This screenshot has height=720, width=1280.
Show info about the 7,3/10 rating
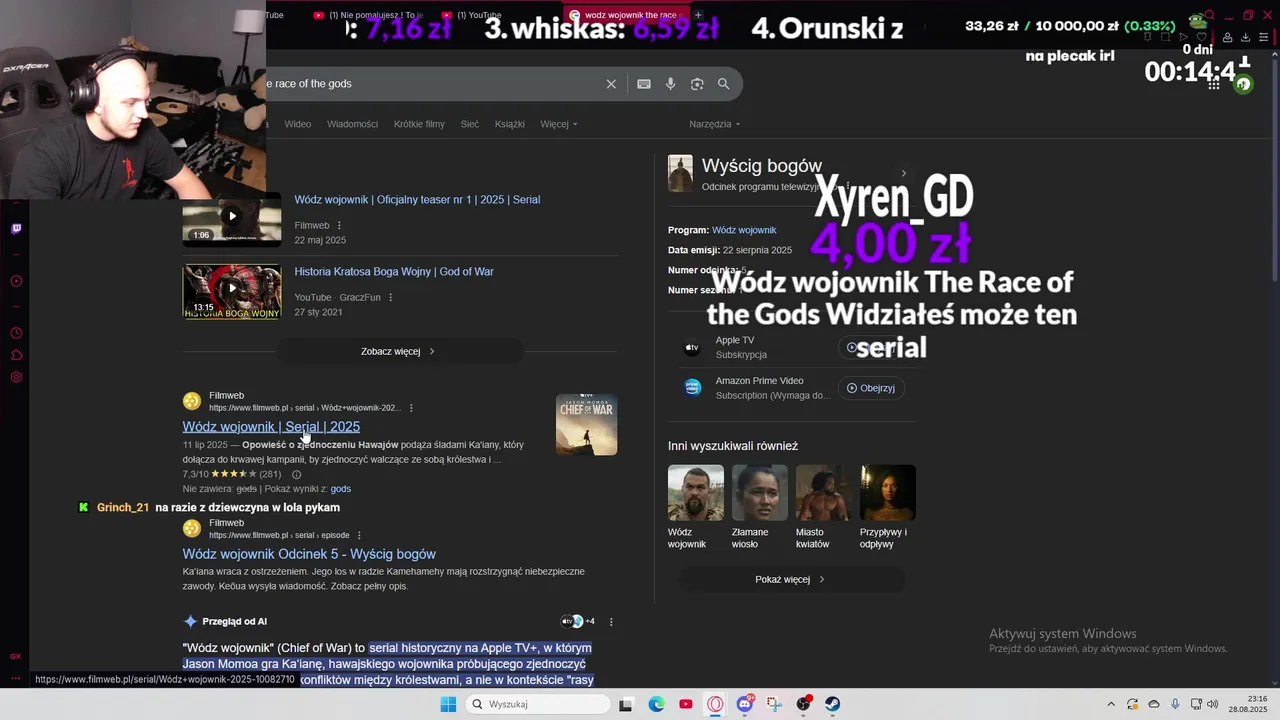[296, 474]
